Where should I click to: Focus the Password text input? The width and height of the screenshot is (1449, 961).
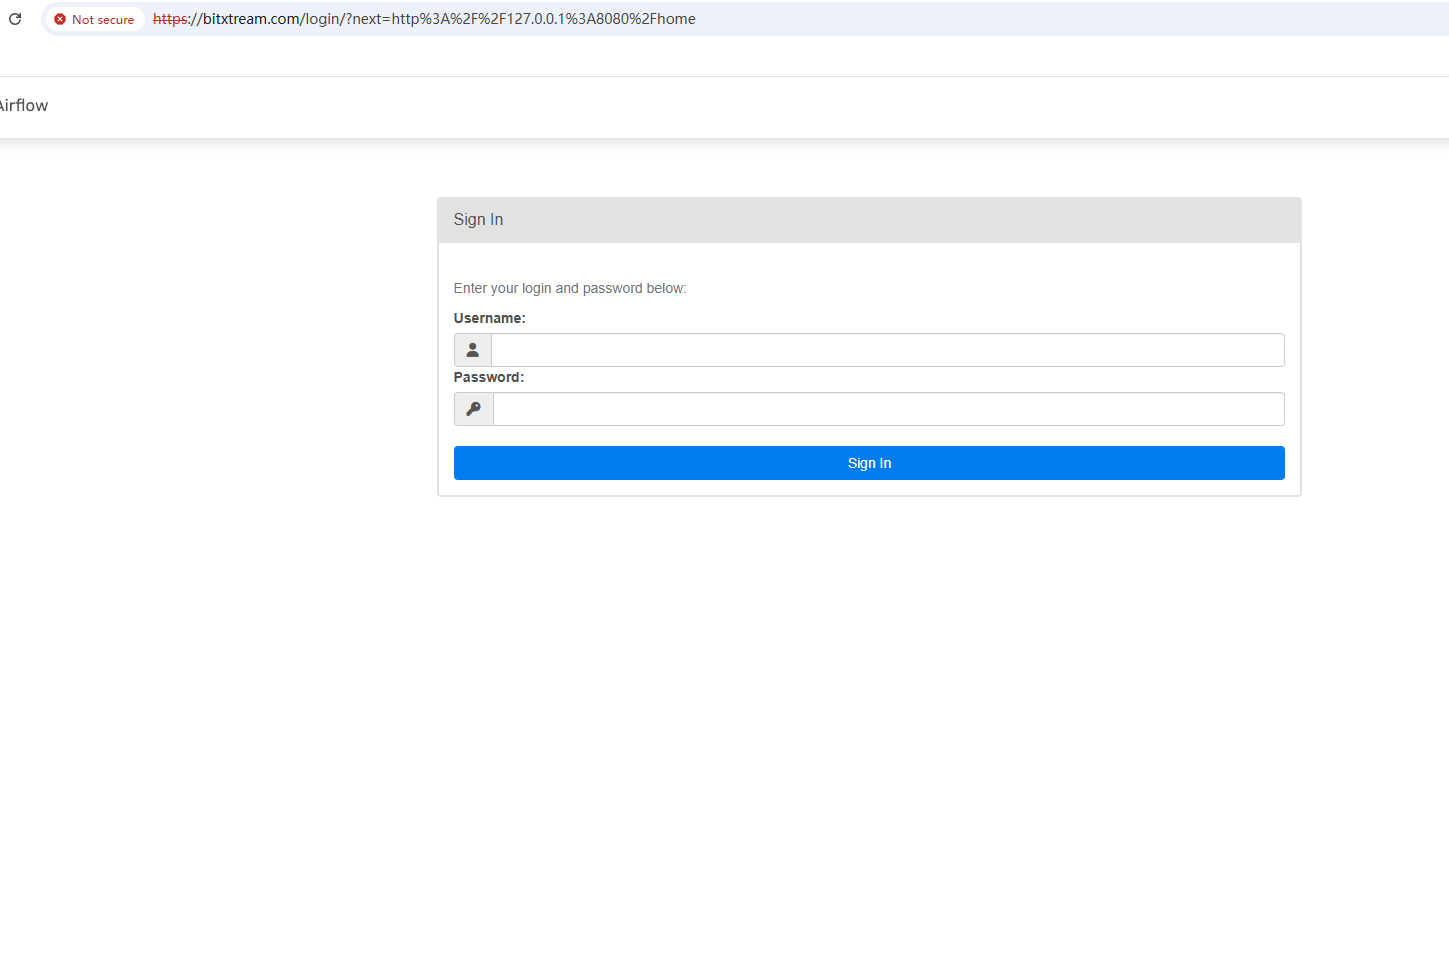(x=888, y=409)
